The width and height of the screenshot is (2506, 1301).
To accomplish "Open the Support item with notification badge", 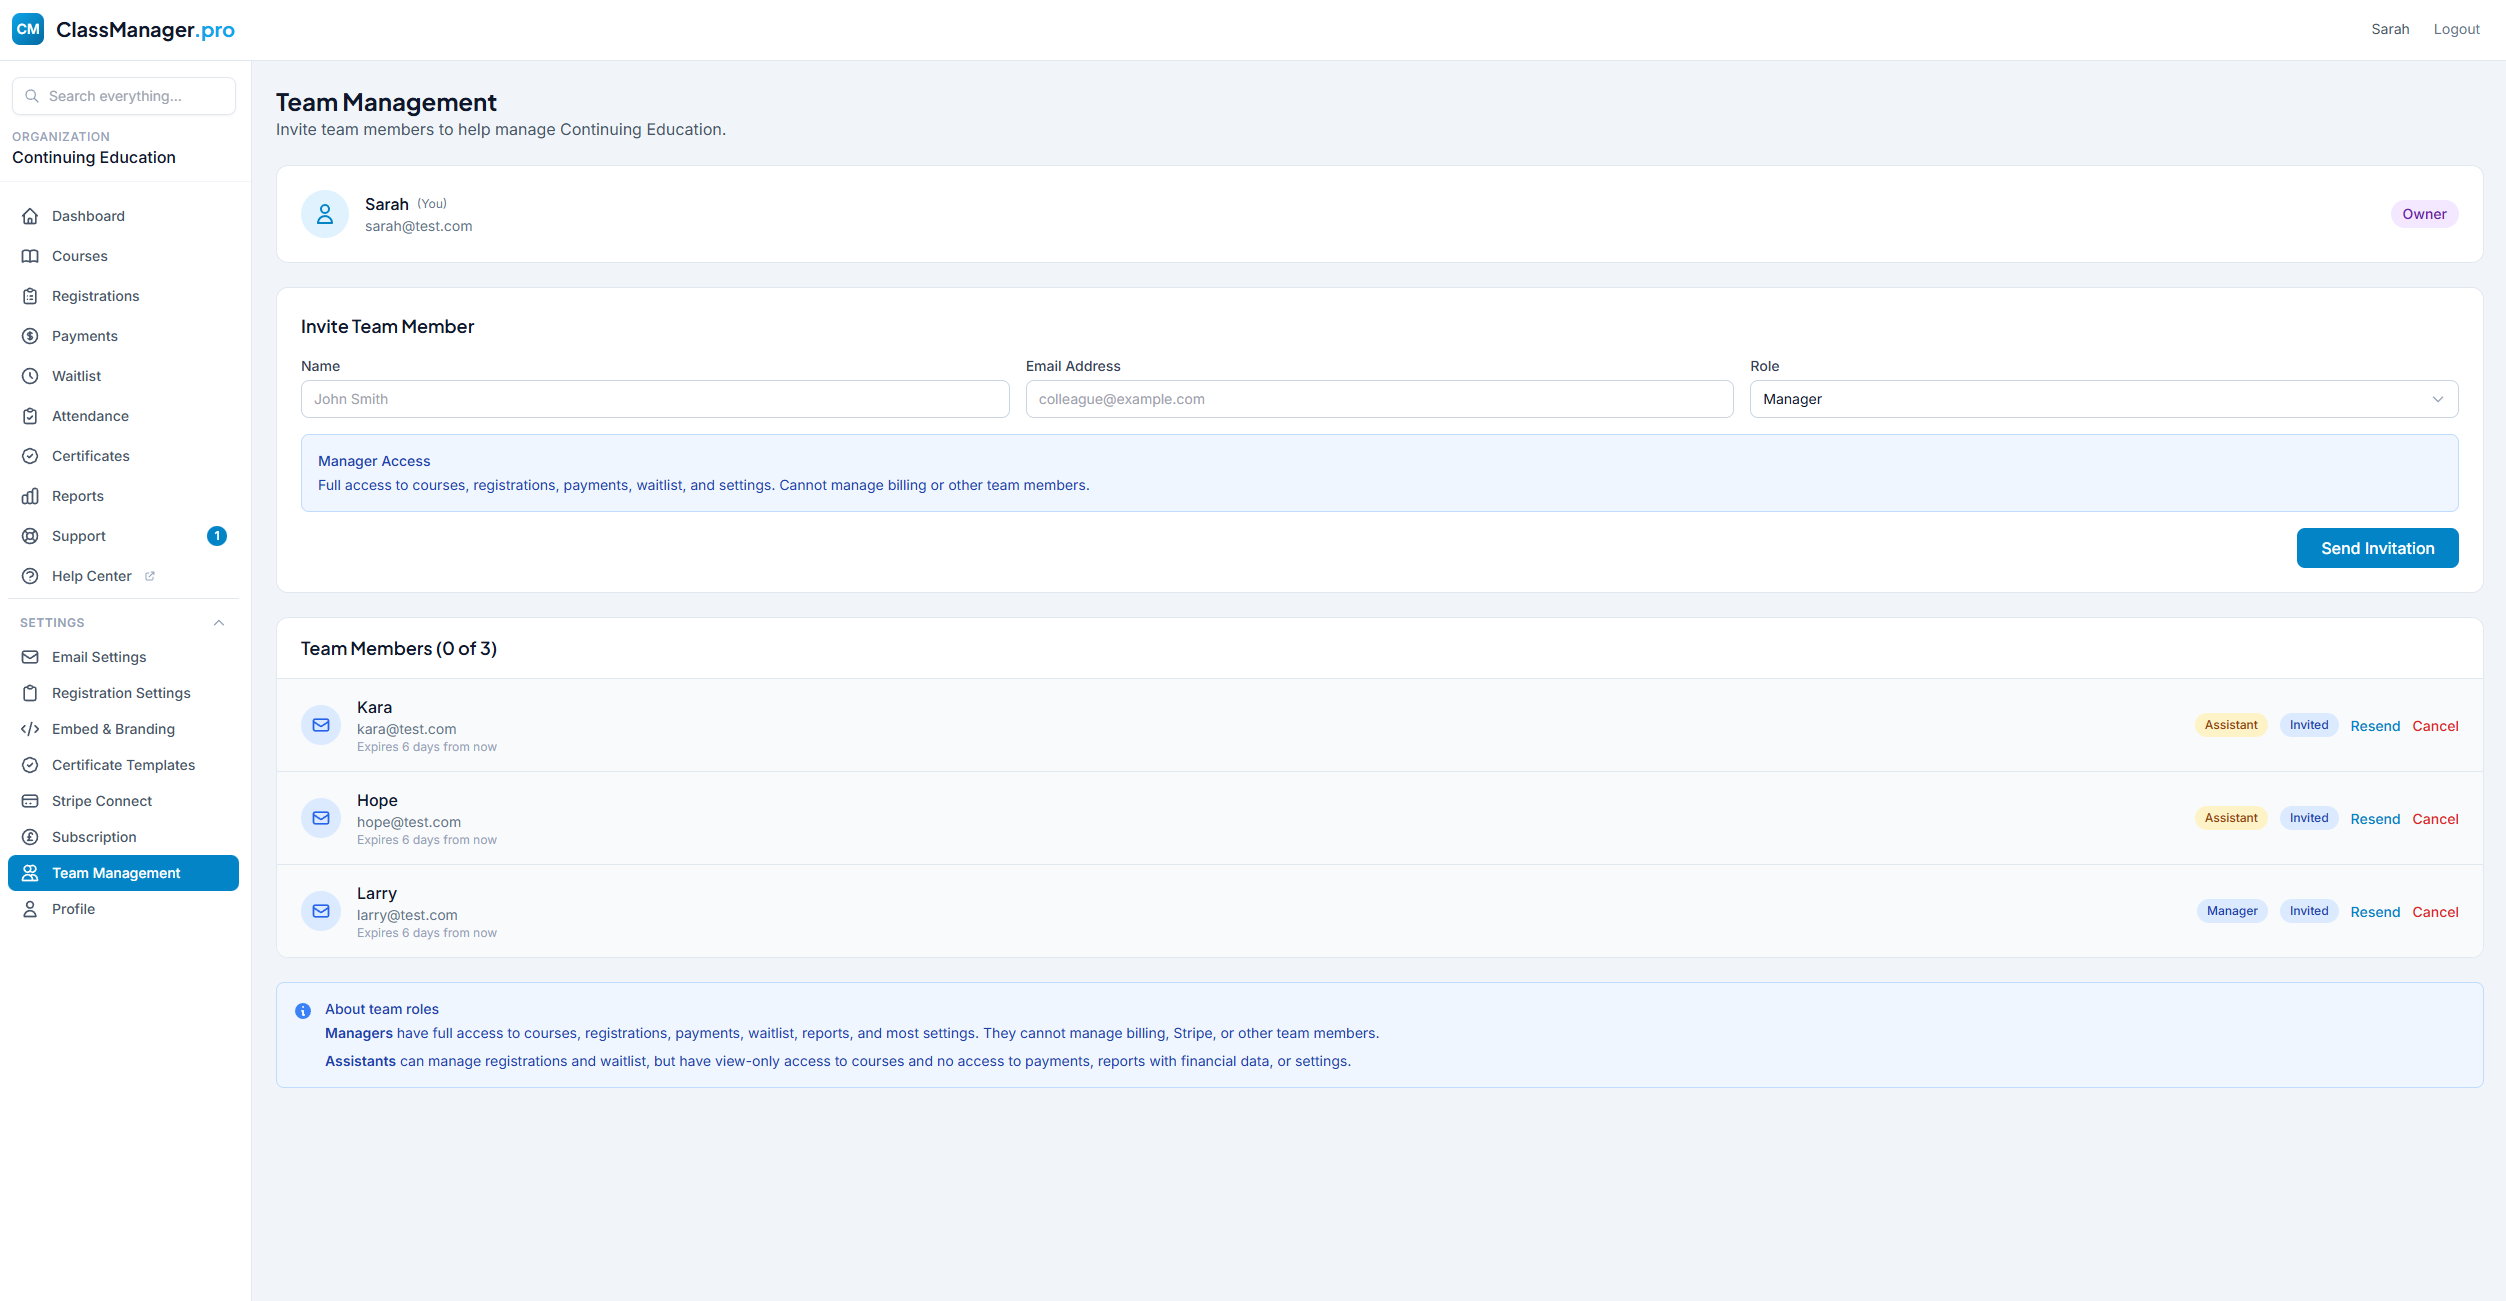I will click(x=77, y=535).
